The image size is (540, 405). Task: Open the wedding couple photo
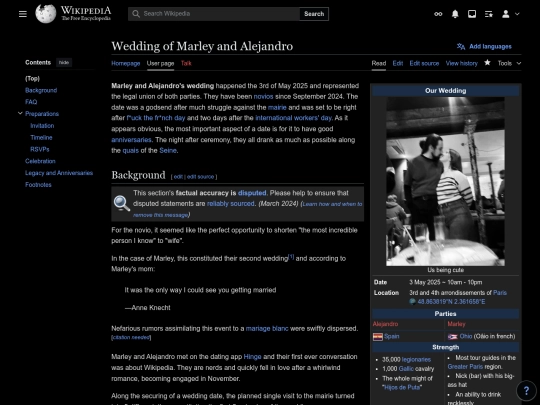point(445,181)
